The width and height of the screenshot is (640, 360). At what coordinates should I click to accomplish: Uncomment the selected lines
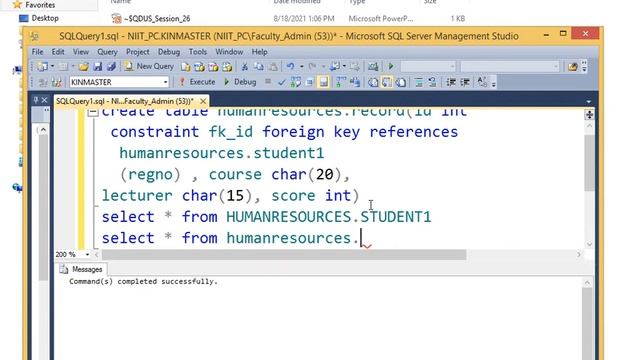432,82
